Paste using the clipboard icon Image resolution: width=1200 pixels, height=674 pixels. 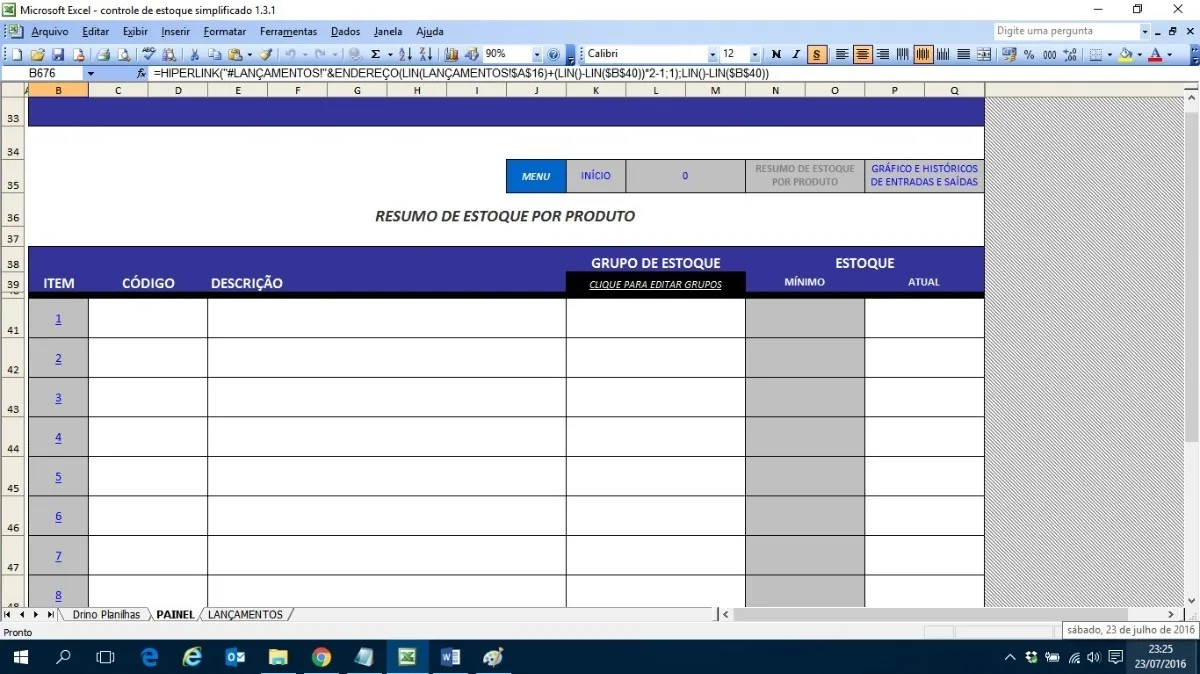[x=235, y=54]
